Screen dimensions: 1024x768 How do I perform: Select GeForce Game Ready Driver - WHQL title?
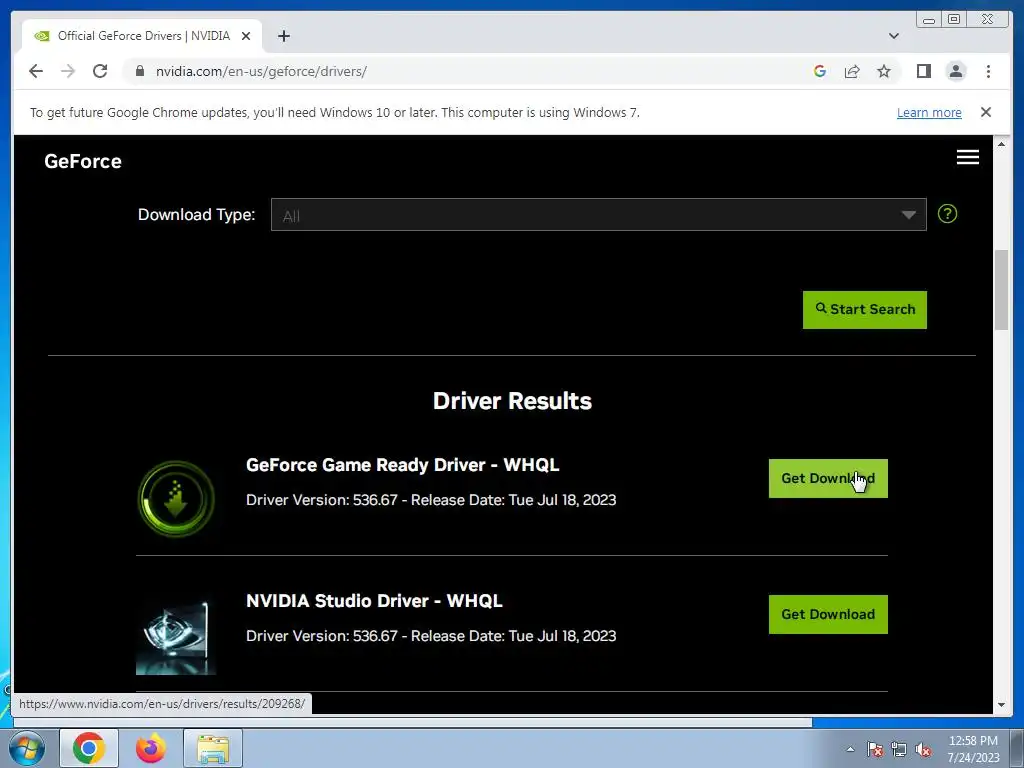(x=402, y=465)
